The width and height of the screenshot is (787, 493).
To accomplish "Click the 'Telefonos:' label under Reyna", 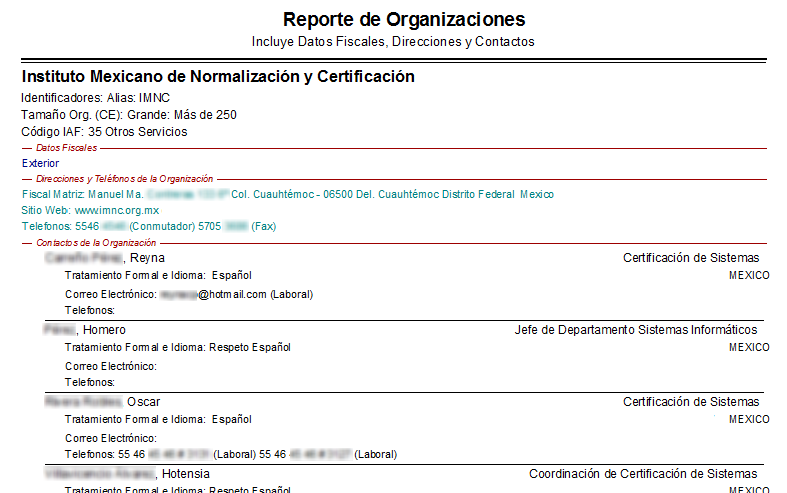I will pyautogui.click(x=90, y=311).
